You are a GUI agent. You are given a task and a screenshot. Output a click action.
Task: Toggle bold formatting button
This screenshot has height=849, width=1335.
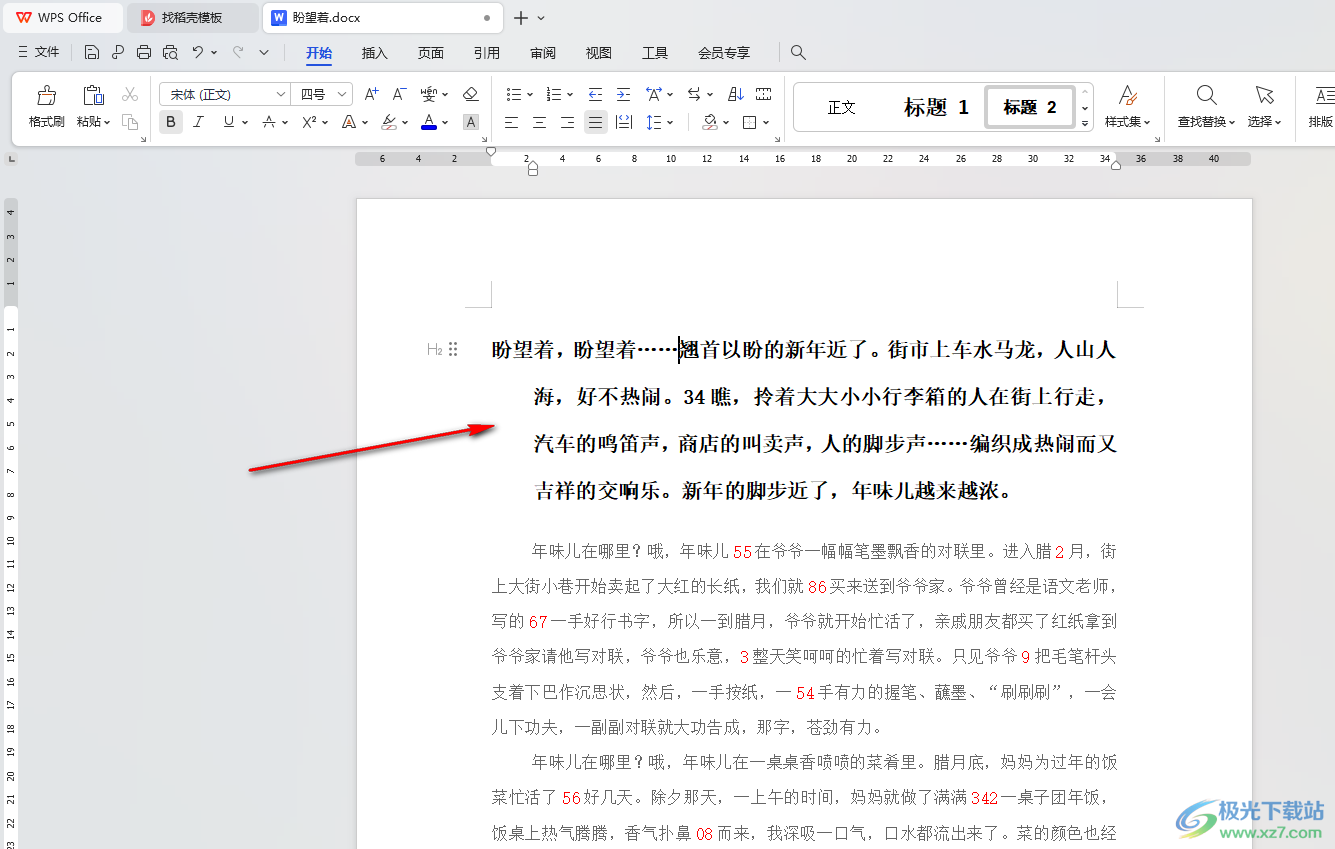171,122
